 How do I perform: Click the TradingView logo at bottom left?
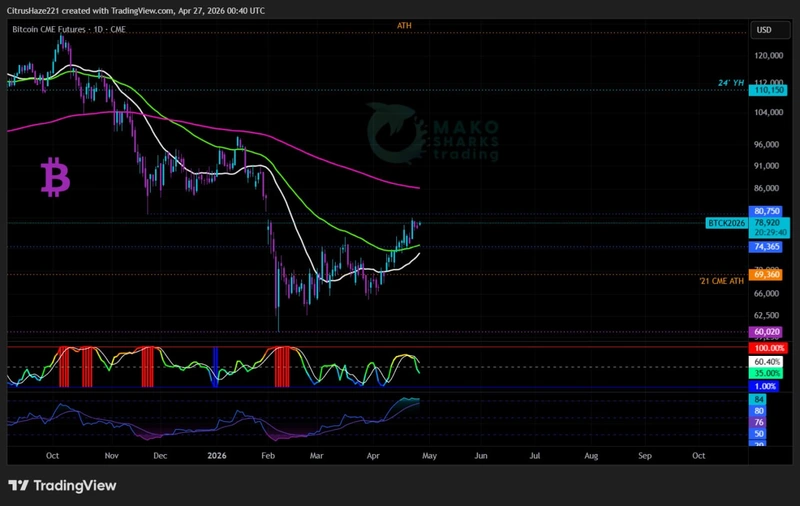[62, 485]
